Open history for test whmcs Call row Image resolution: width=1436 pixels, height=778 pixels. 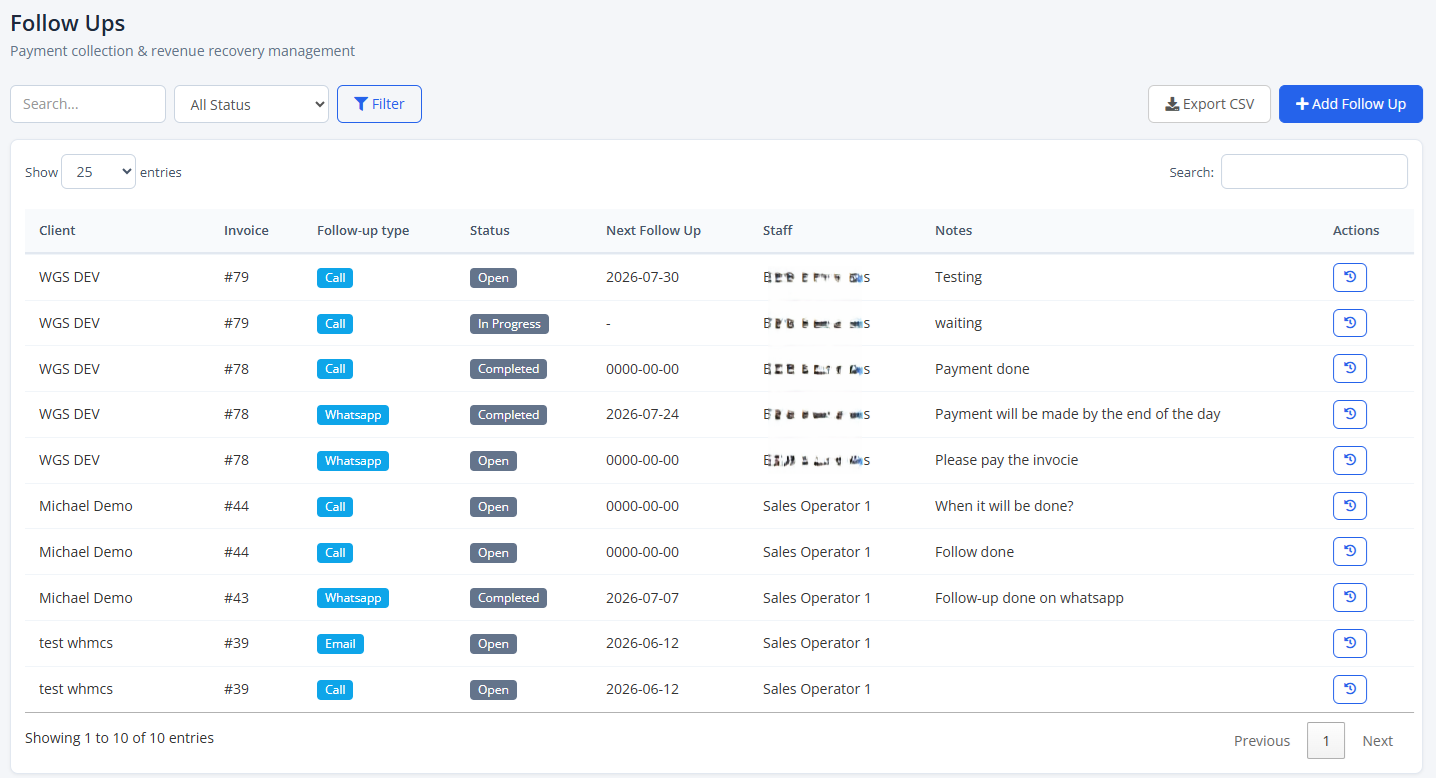(x=1349, y=689)
